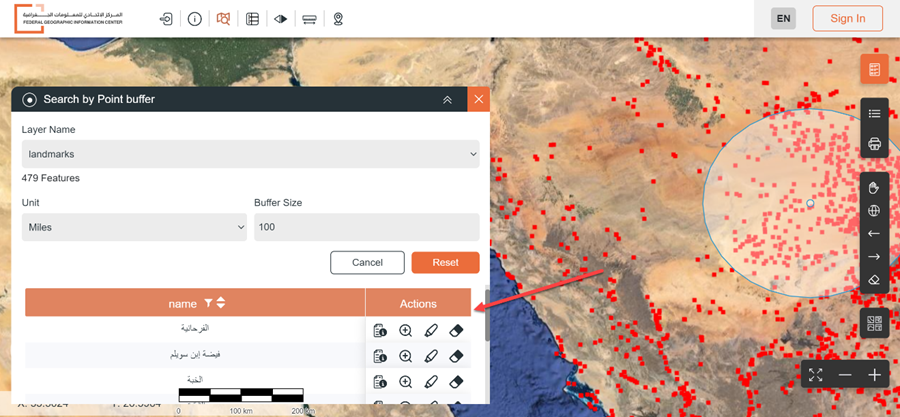Open the Layer Name dropdown showing landmarks
This screenshot has height=417, width=900.
[250, 154]
